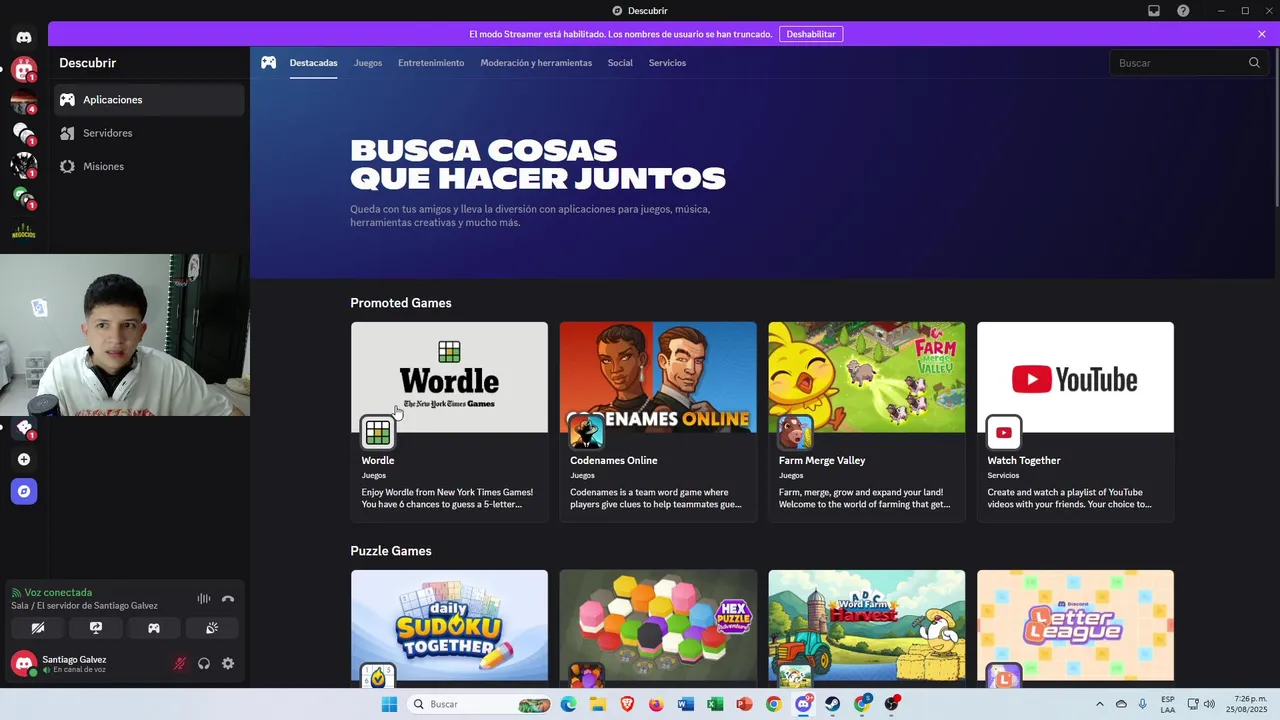Click the Watch Together YouTube app icon
Image resolution: width=1280 pixels, height=720 pixels.
1004,432
